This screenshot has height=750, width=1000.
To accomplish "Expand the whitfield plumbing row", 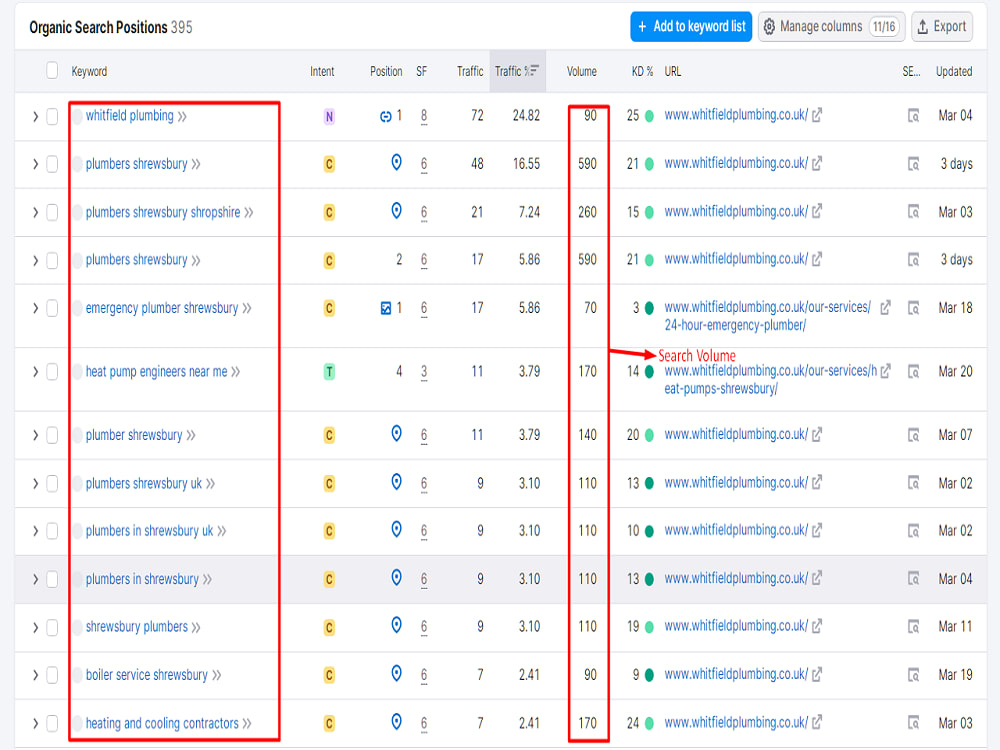I will pyautogui.click(x=35, y=117).
